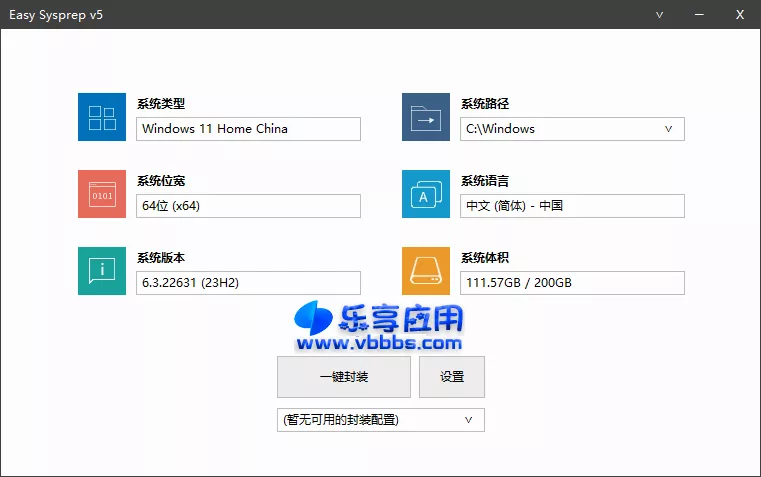Screen dimensions: 761x477
Task: Click the Windows 11 Home China field
Action: (248, 129)
